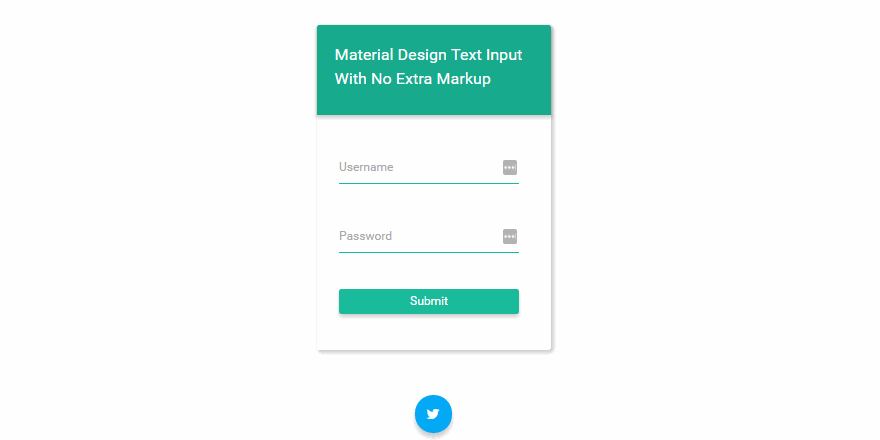The image size is (880, 440).
Task: Open autofill icon in Password field
Action: [x=510, y=237]
